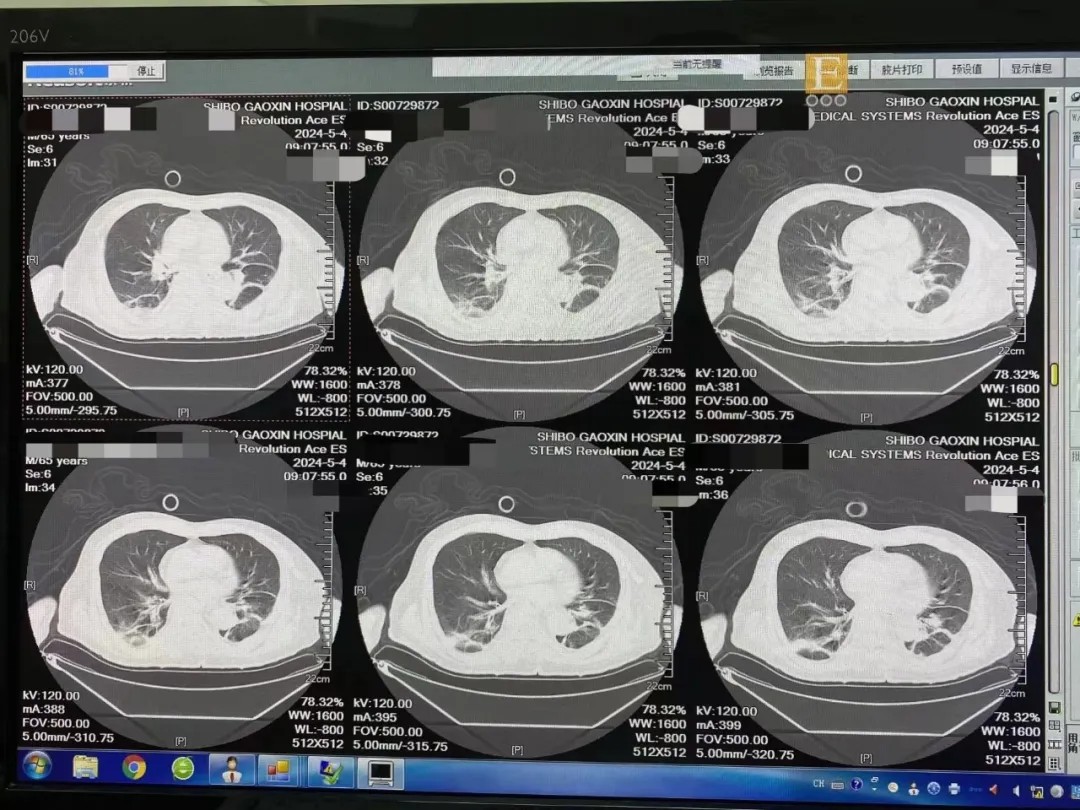1080x810 pixels.
Task: Open the 显示信息 display info menu
Action: click(1031, 69)
